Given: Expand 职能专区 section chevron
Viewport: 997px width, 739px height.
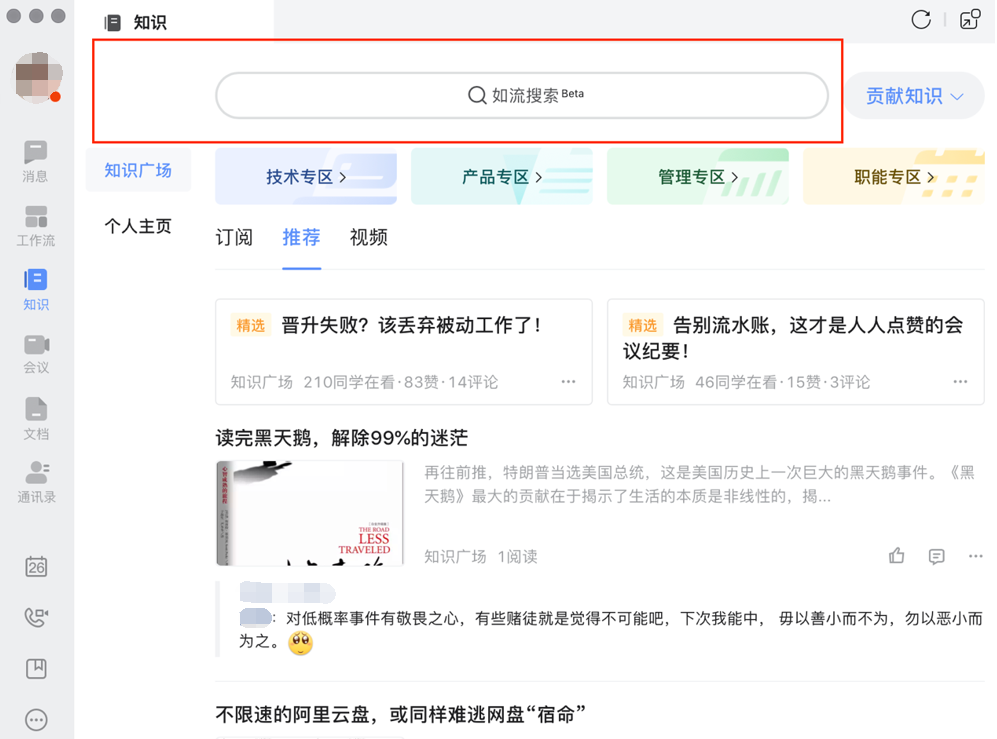Looking at the screenshot, I should pyautogui.click(x=931, y=177).
